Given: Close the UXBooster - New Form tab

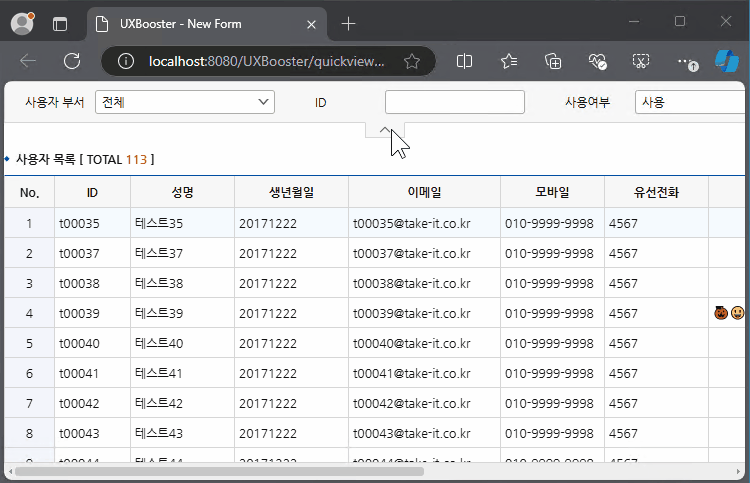Looking at the screenshot, I should (x=311, y=24).
